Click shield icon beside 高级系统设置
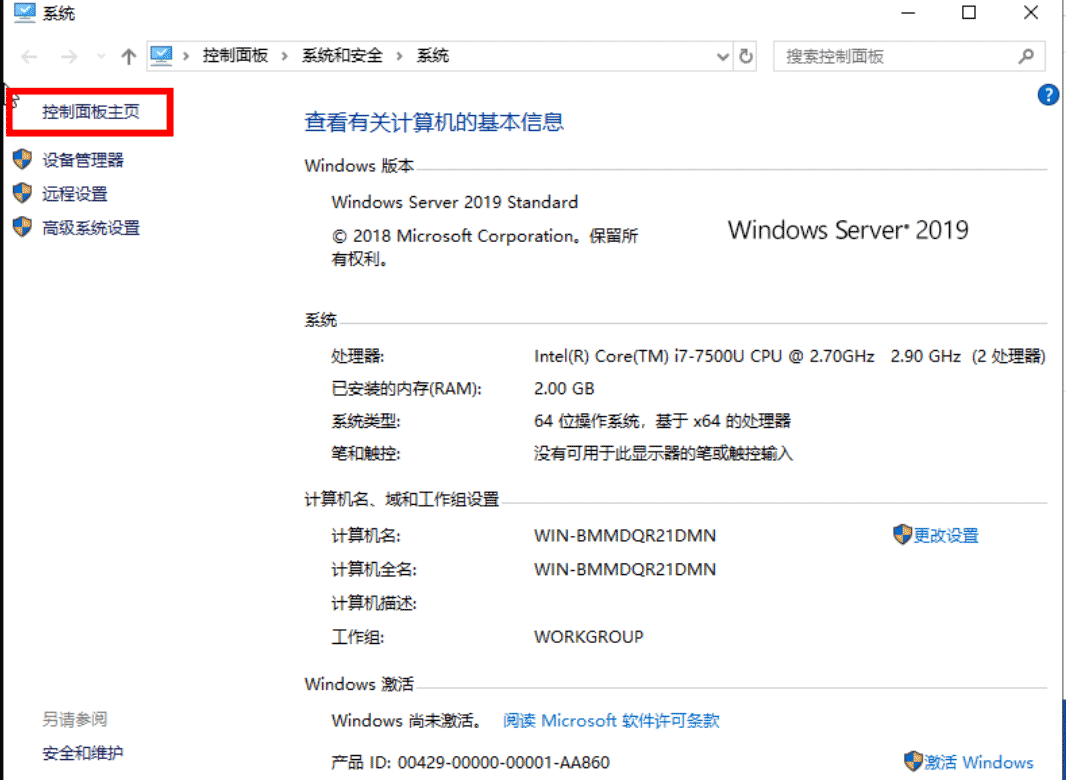Viewport: 1066px width, 780px height. click(22, 227)
